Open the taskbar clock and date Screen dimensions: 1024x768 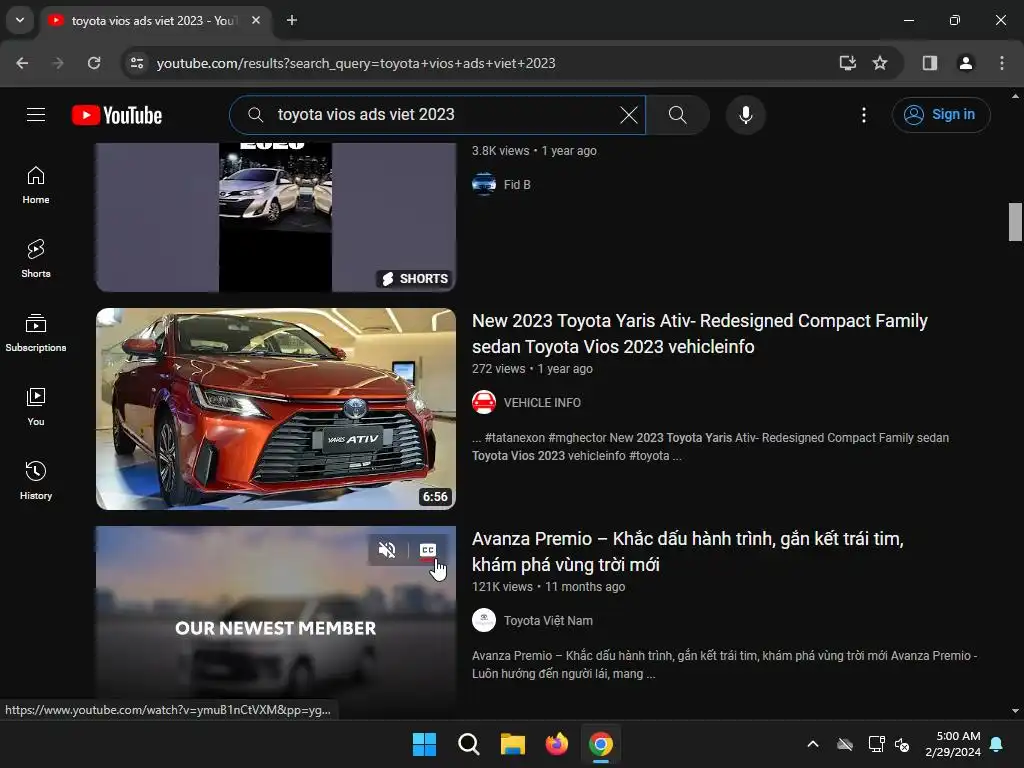pyautogui.click(x=953, y=744)
